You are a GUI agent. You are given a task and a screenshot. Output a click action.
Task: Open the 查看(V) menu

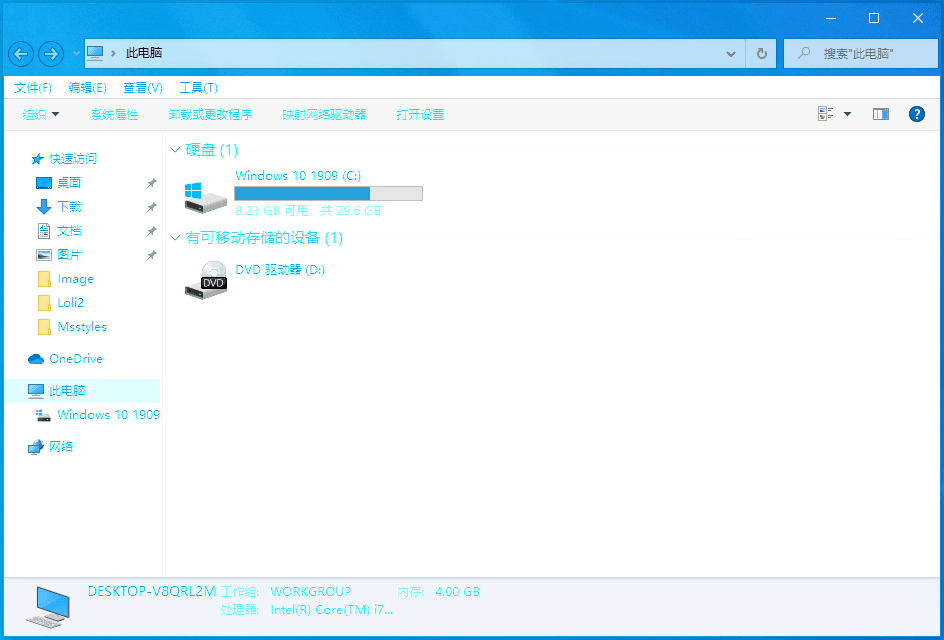143,88
